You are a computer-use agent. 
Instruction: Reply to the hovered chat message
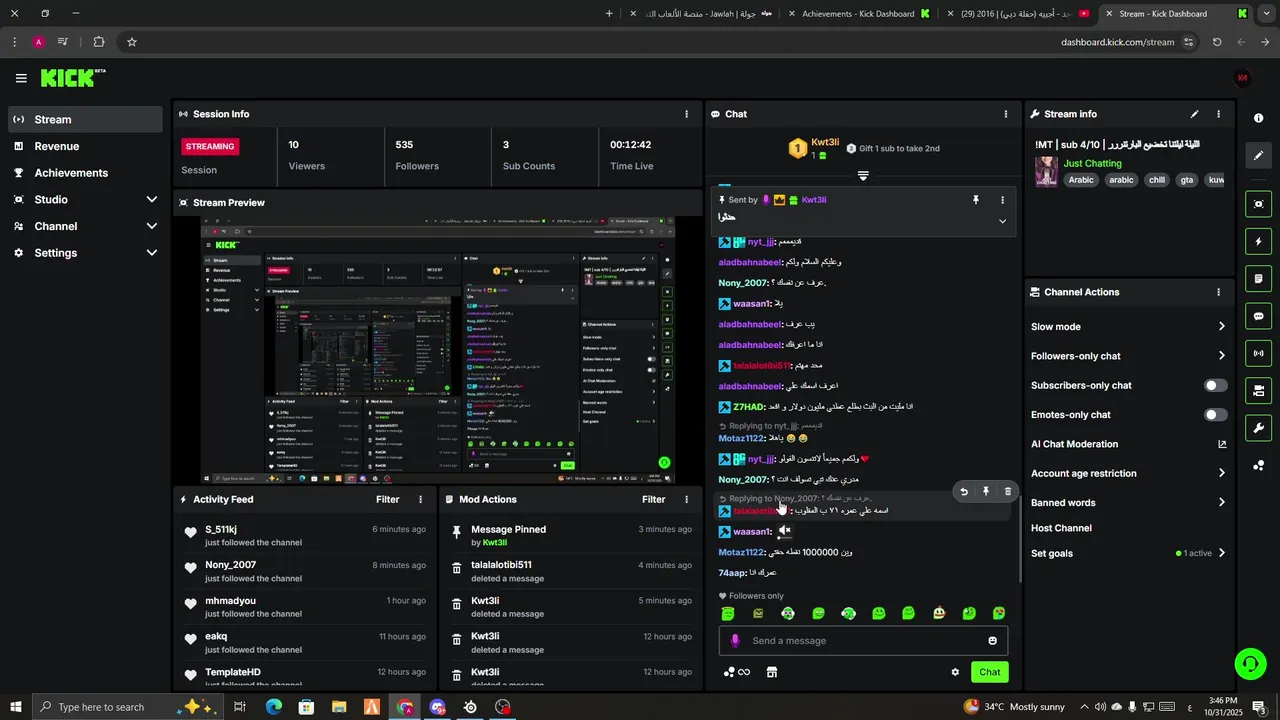[964, 491]
